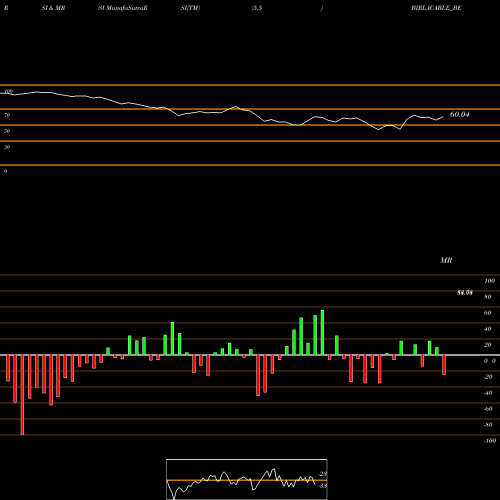Viewport: 500px width, 500px height.
Task: Click the 60 label on MR axis
Action: tap(488, 313)
